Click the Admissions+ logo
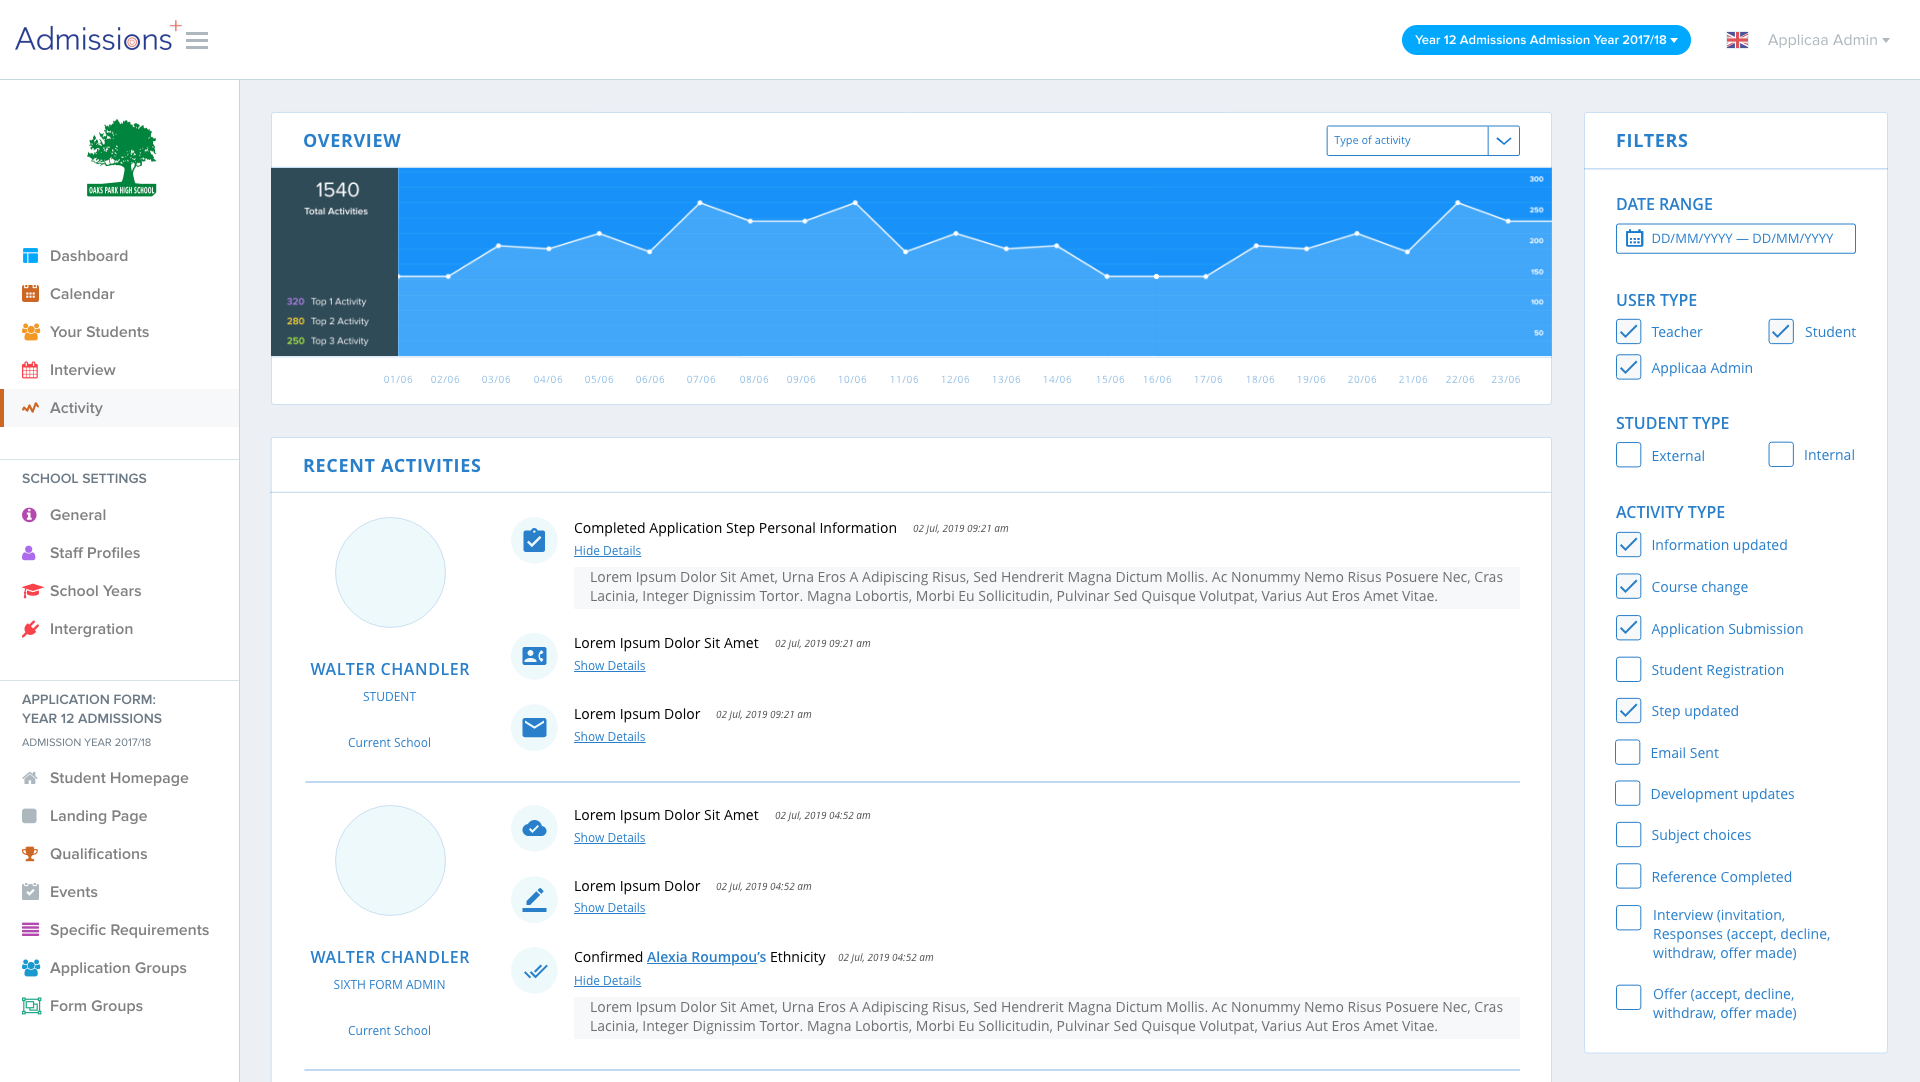 coord(98,38)
